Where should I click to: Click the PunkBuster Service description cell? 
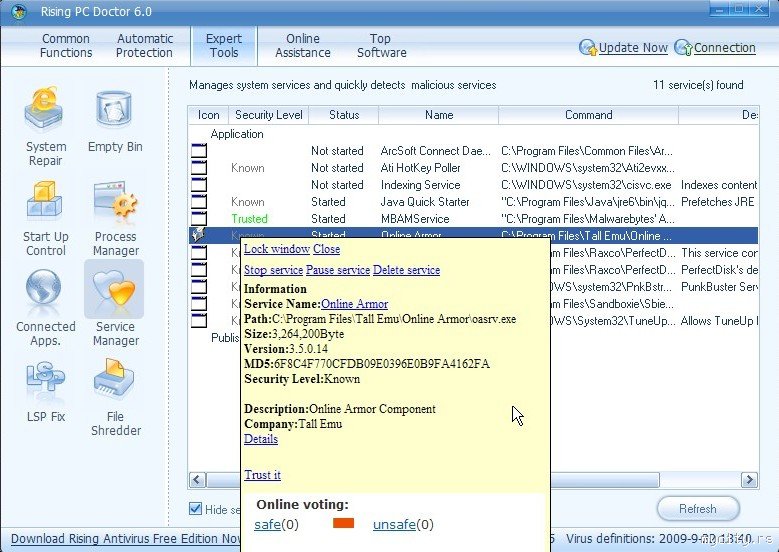pos(719,287)
